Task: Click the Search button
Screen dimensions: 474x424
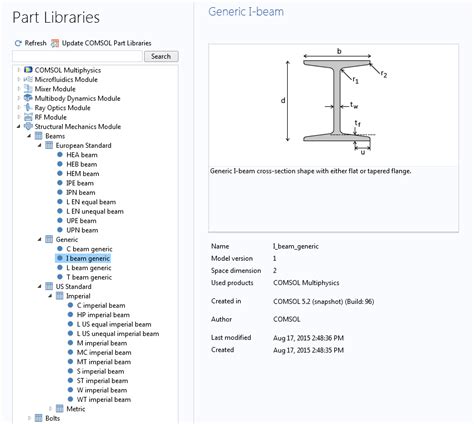Action: pyautogui.click(x=161, y=56)
